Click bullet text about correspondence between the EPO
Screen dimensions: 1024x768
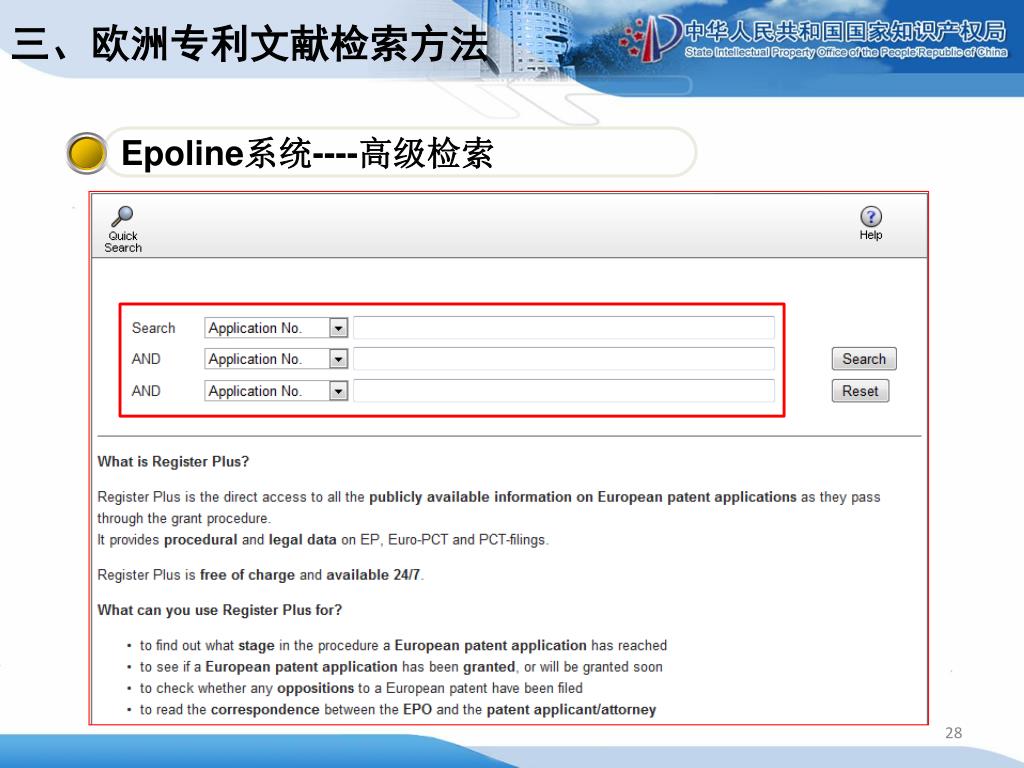(398, 710)
